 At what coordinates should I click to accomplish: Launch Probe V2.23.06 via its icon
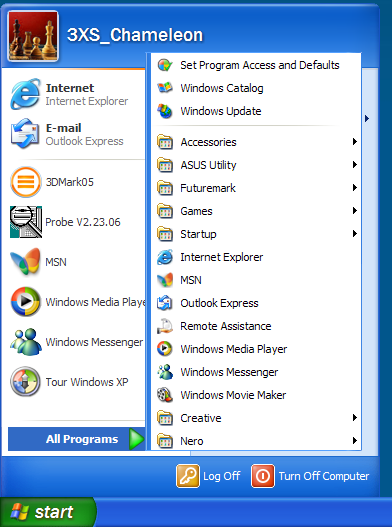26,222
